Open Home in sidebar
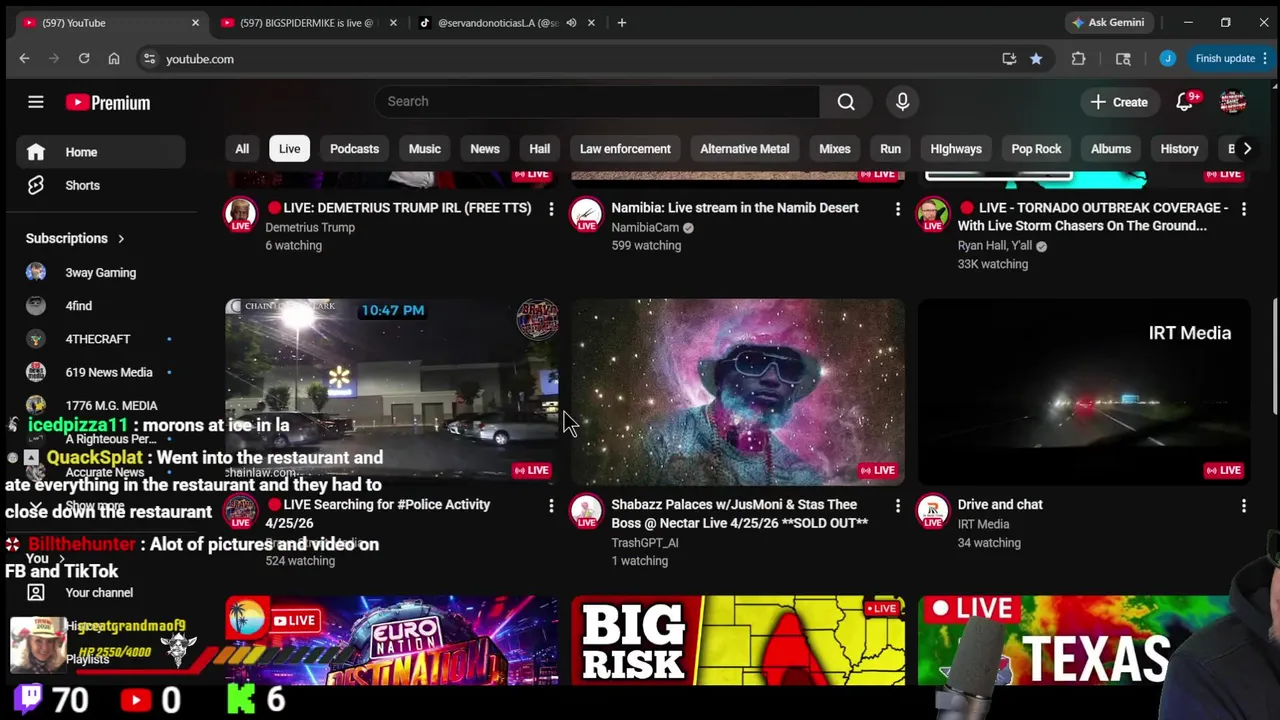 [x=100, y=152]
